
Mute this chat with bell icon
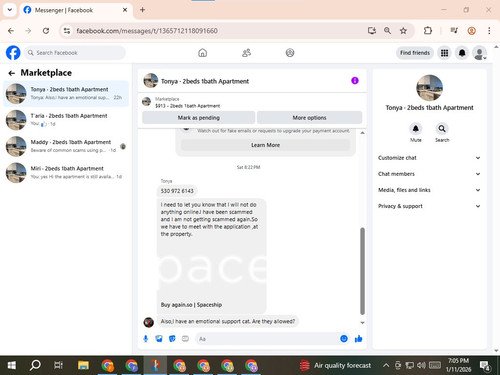tap(416, 128)
